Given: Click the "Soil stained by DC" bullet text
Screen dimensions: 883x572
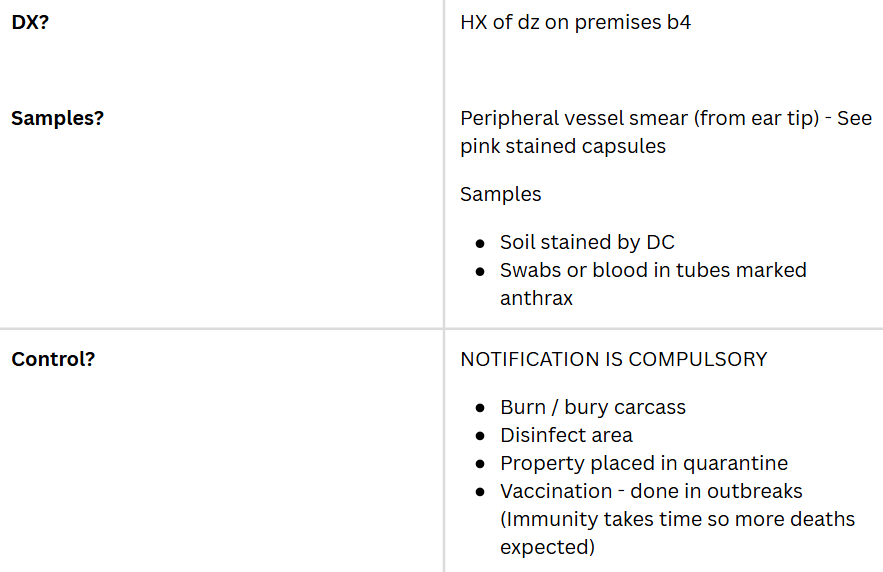Looking at the screenshot, I should point(587,242).
